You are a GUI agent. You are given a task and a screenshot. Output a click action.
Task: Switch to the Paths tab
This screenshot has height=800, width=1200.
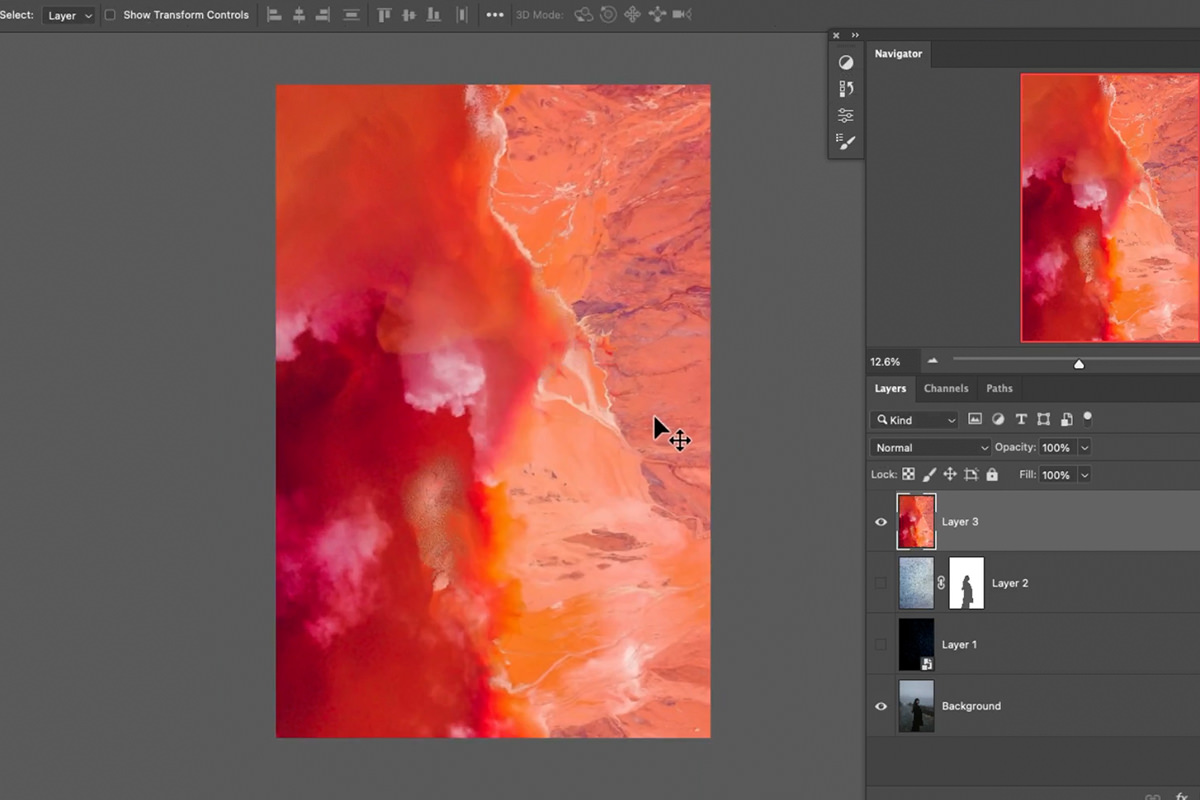pyautogui.click(x=999, y=388)
